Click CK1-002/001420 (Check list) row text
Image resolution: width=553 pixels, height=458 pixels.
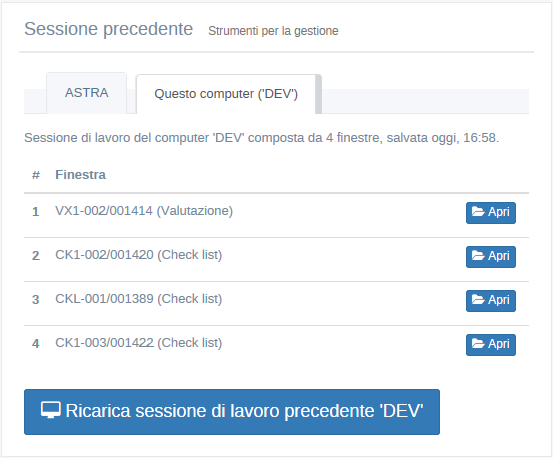click(139, 255)
